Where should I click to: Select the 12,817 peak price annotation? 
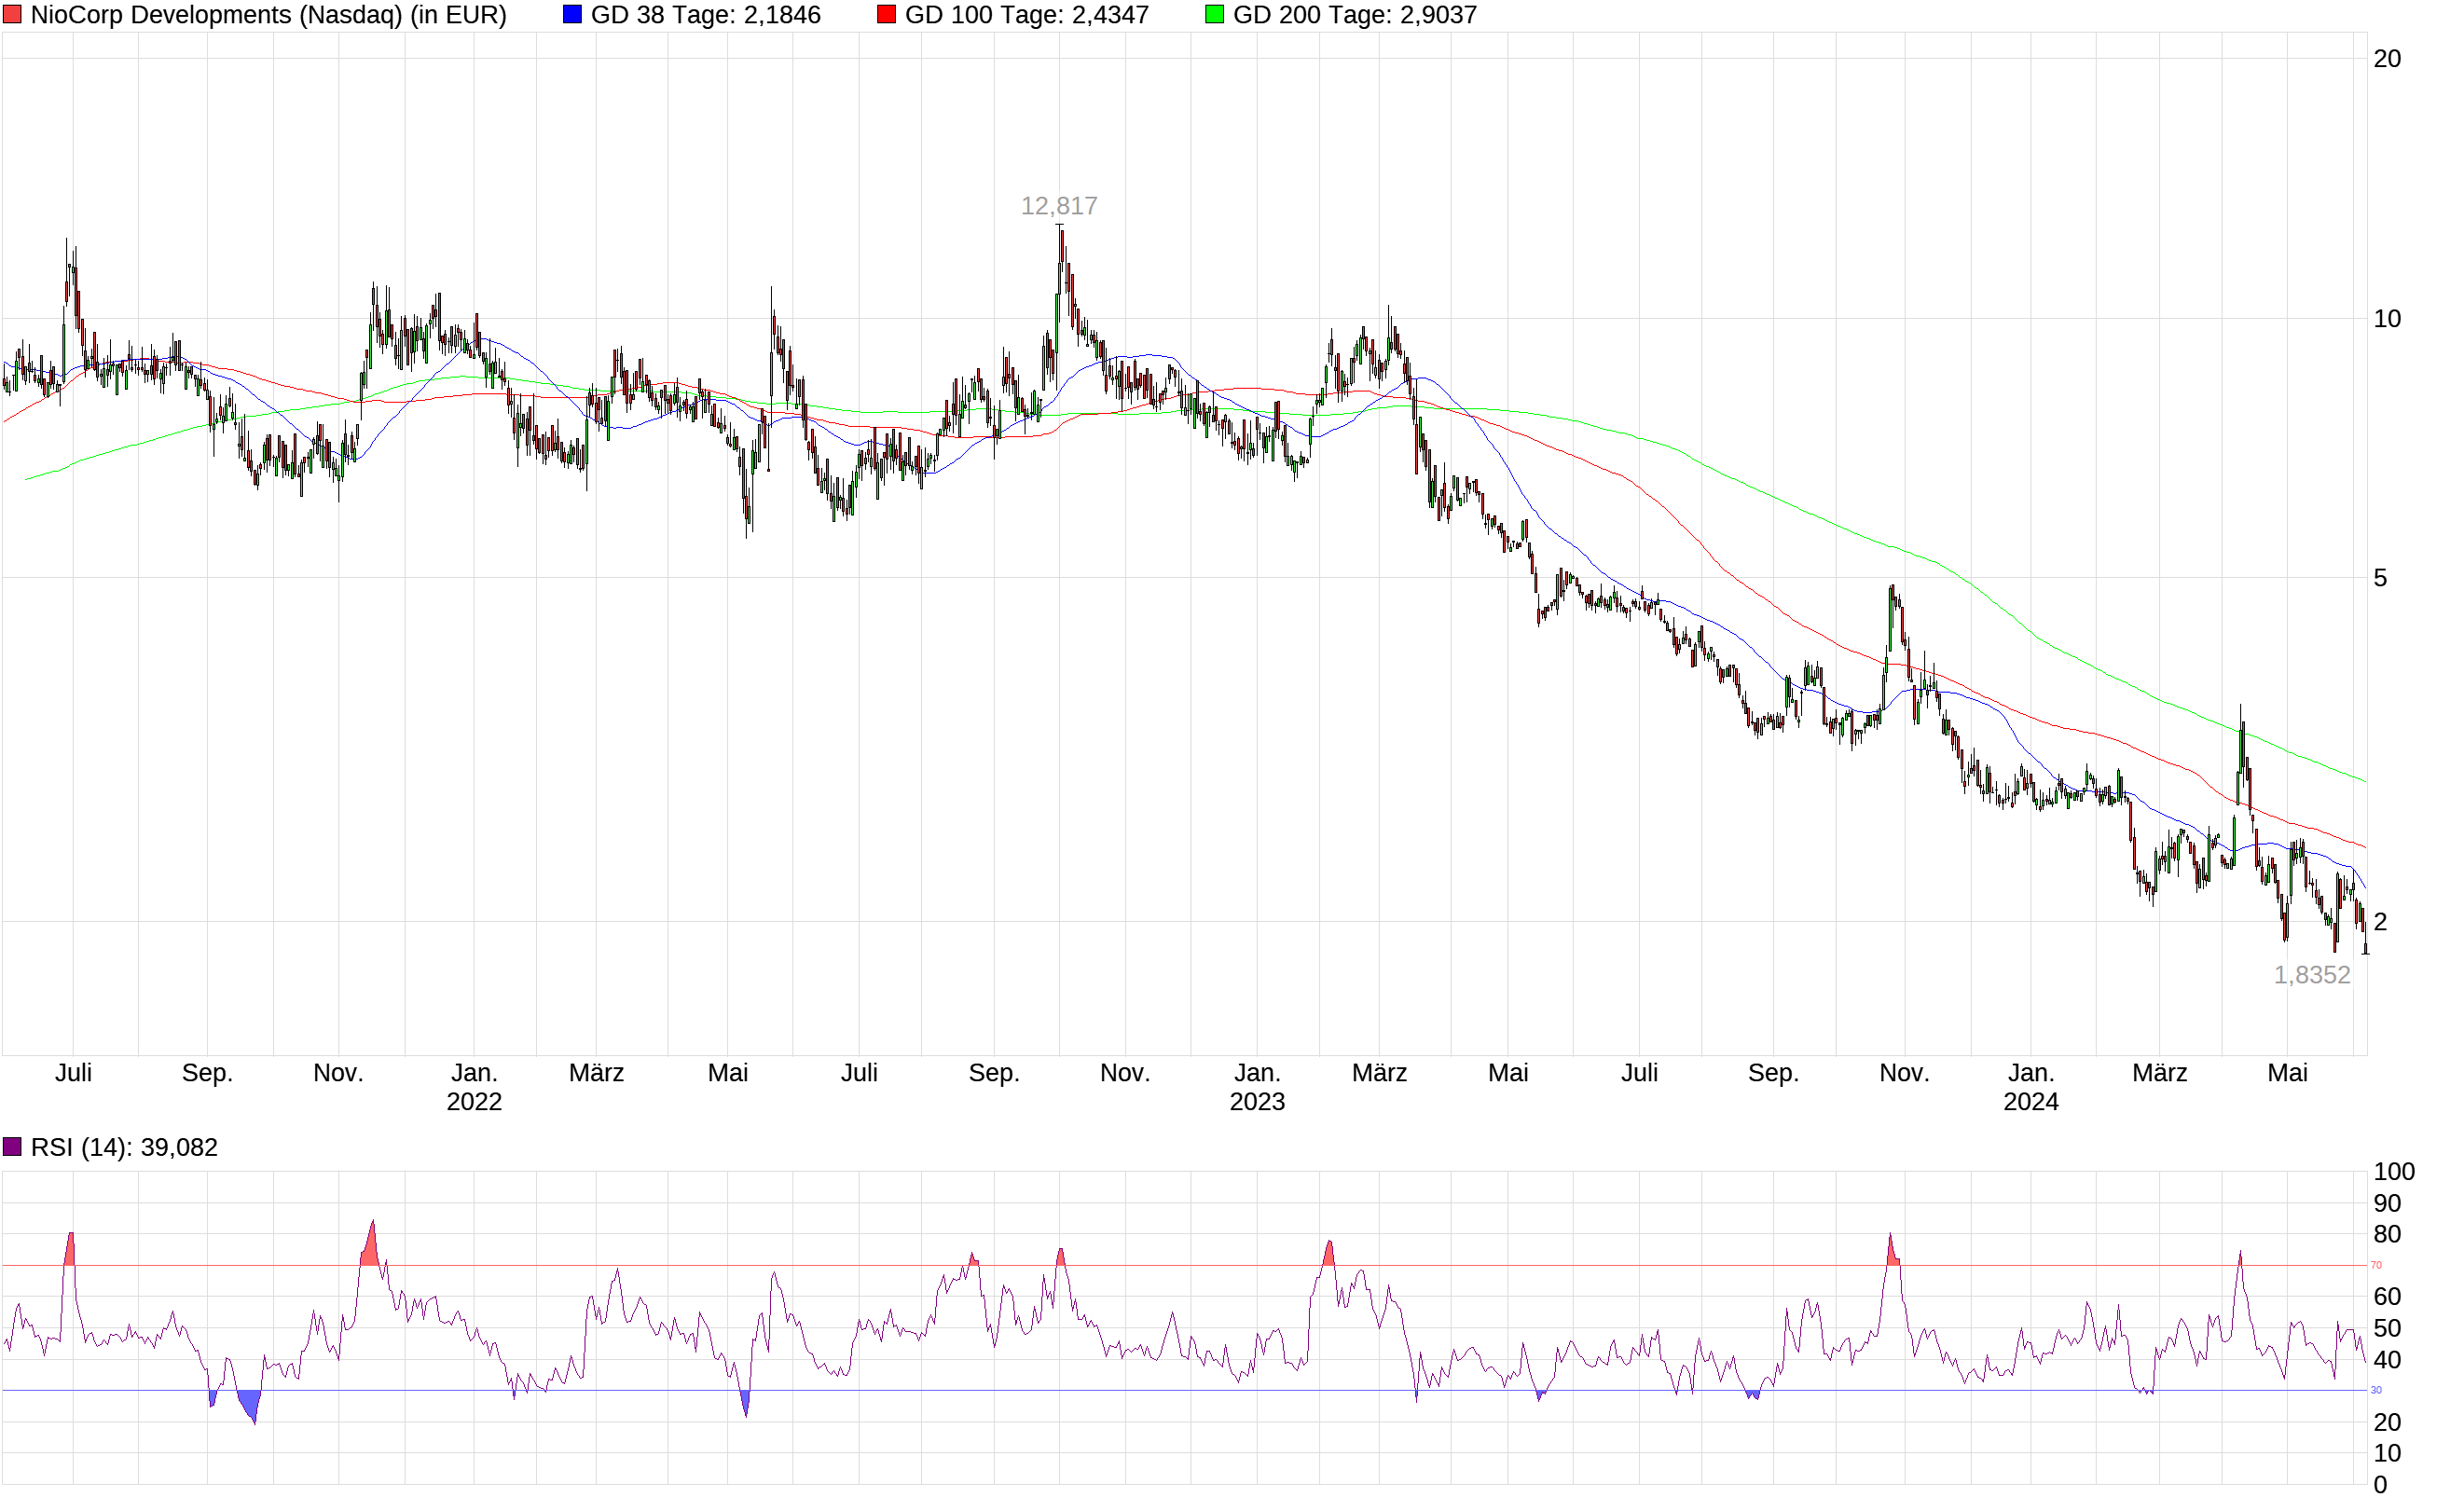pos(1058,205)
